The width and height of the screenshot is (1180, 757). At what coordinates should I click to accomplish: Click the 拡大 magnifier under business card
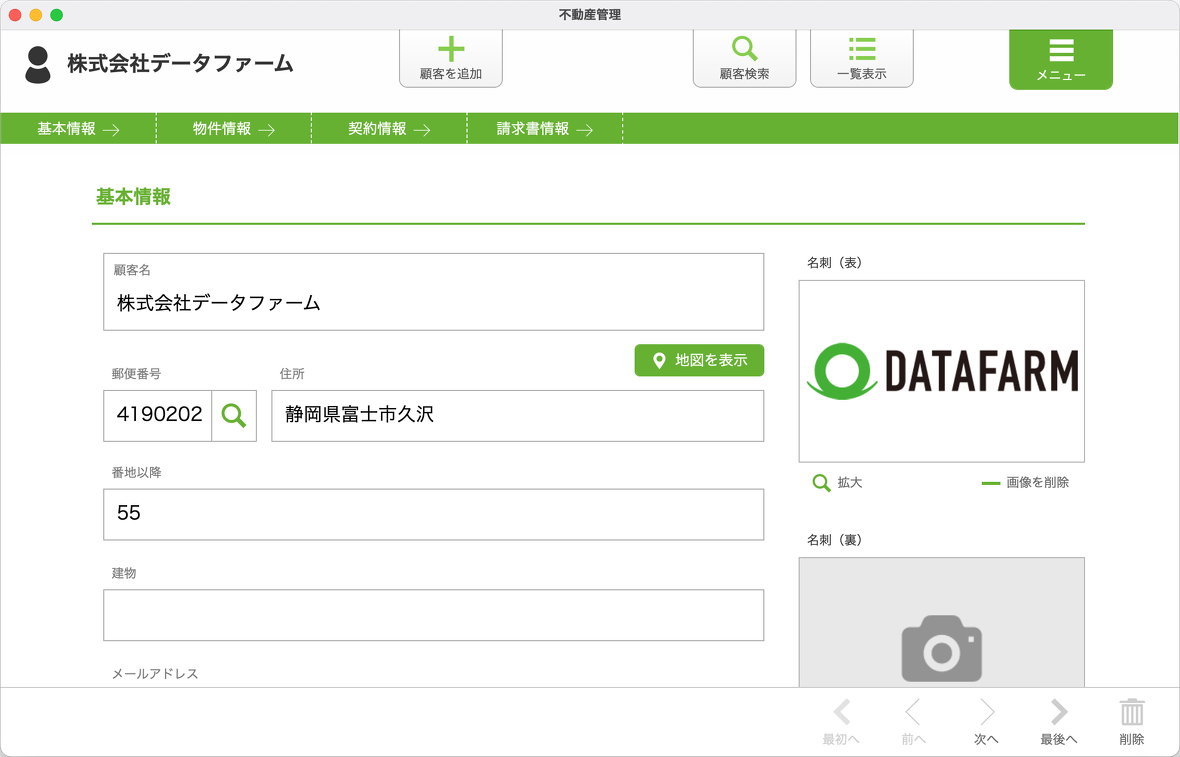click(822, 483)
